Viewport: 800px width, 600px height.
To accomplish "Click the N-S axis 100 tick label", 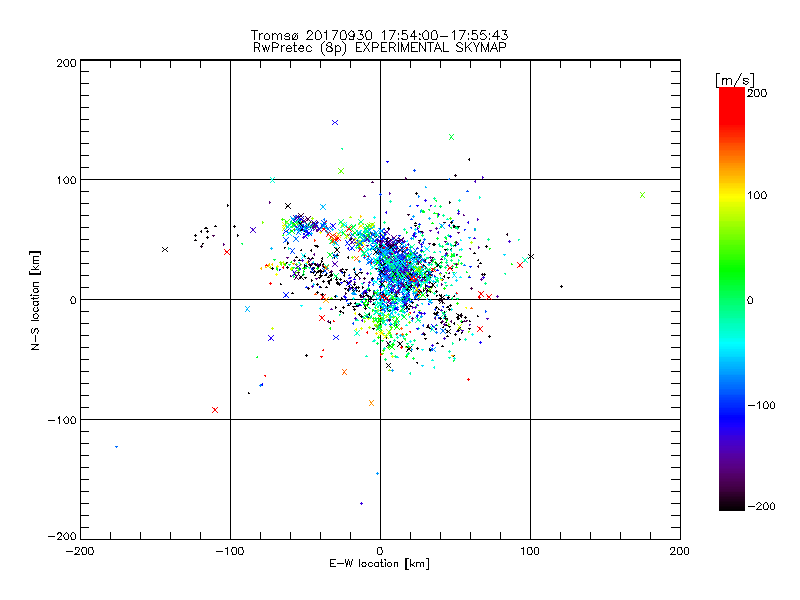I will pyautogui.click(x=67, y=180).
